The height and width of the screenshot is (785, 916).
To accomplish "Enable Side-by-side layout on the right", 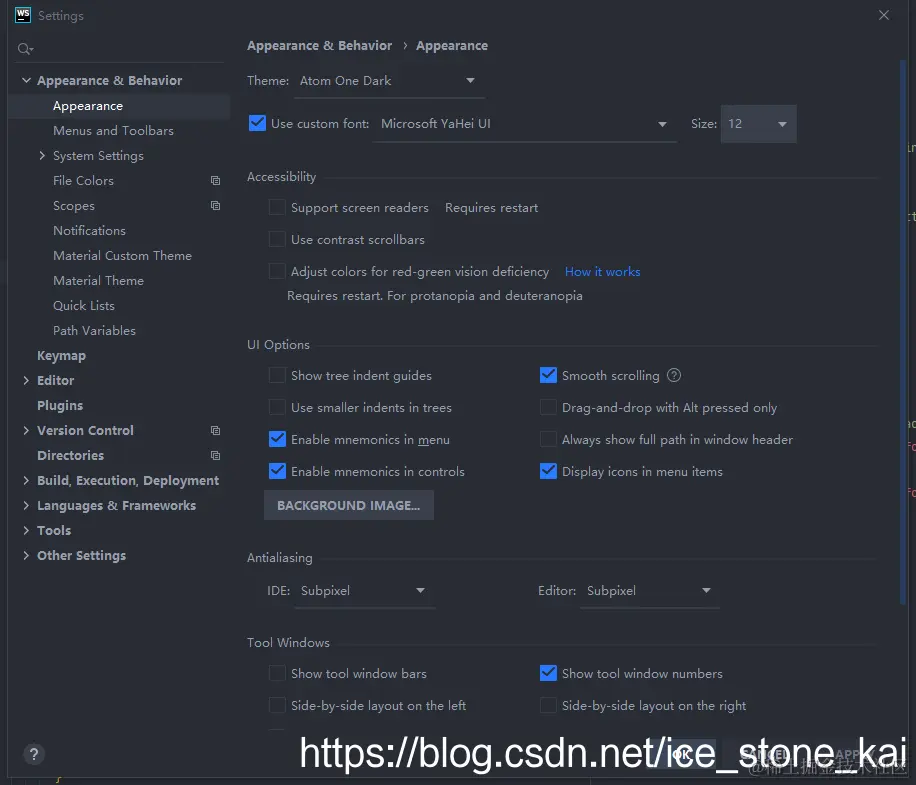I will [548, 706].
